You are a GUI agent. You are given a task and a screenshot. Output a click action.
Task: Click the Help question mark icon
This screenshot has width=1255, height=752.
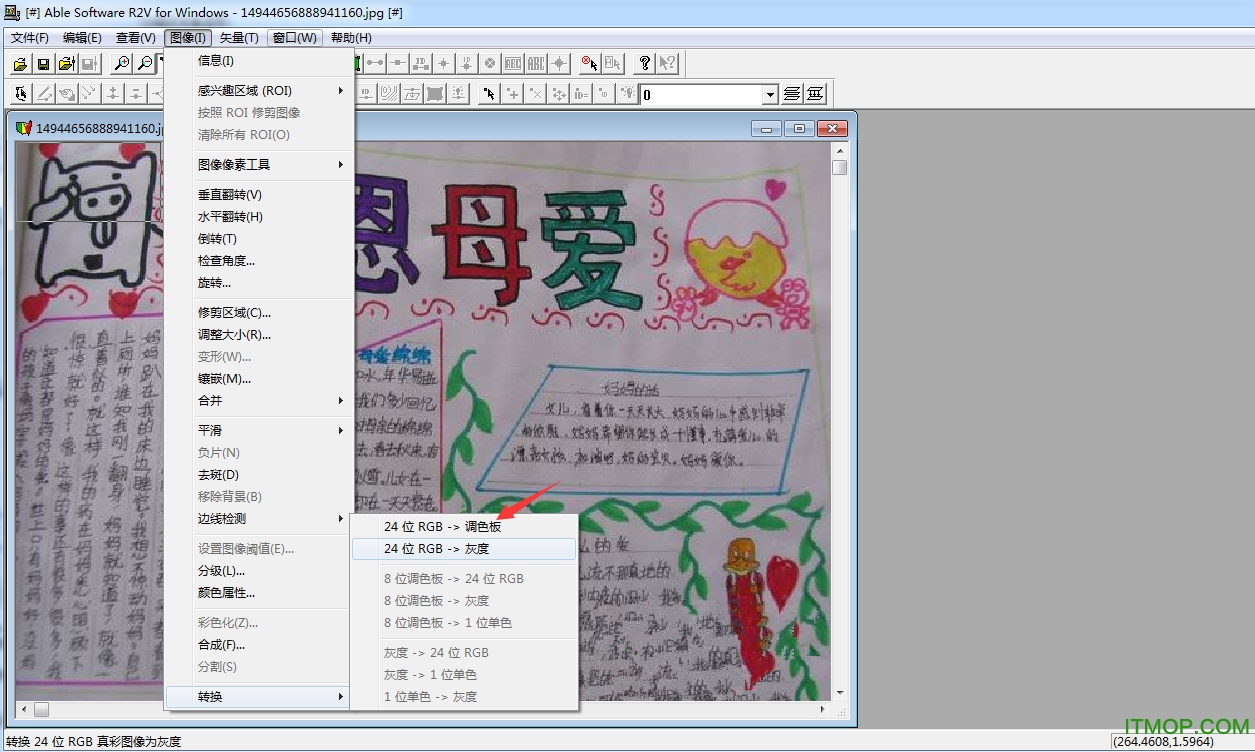pos(645,63)
